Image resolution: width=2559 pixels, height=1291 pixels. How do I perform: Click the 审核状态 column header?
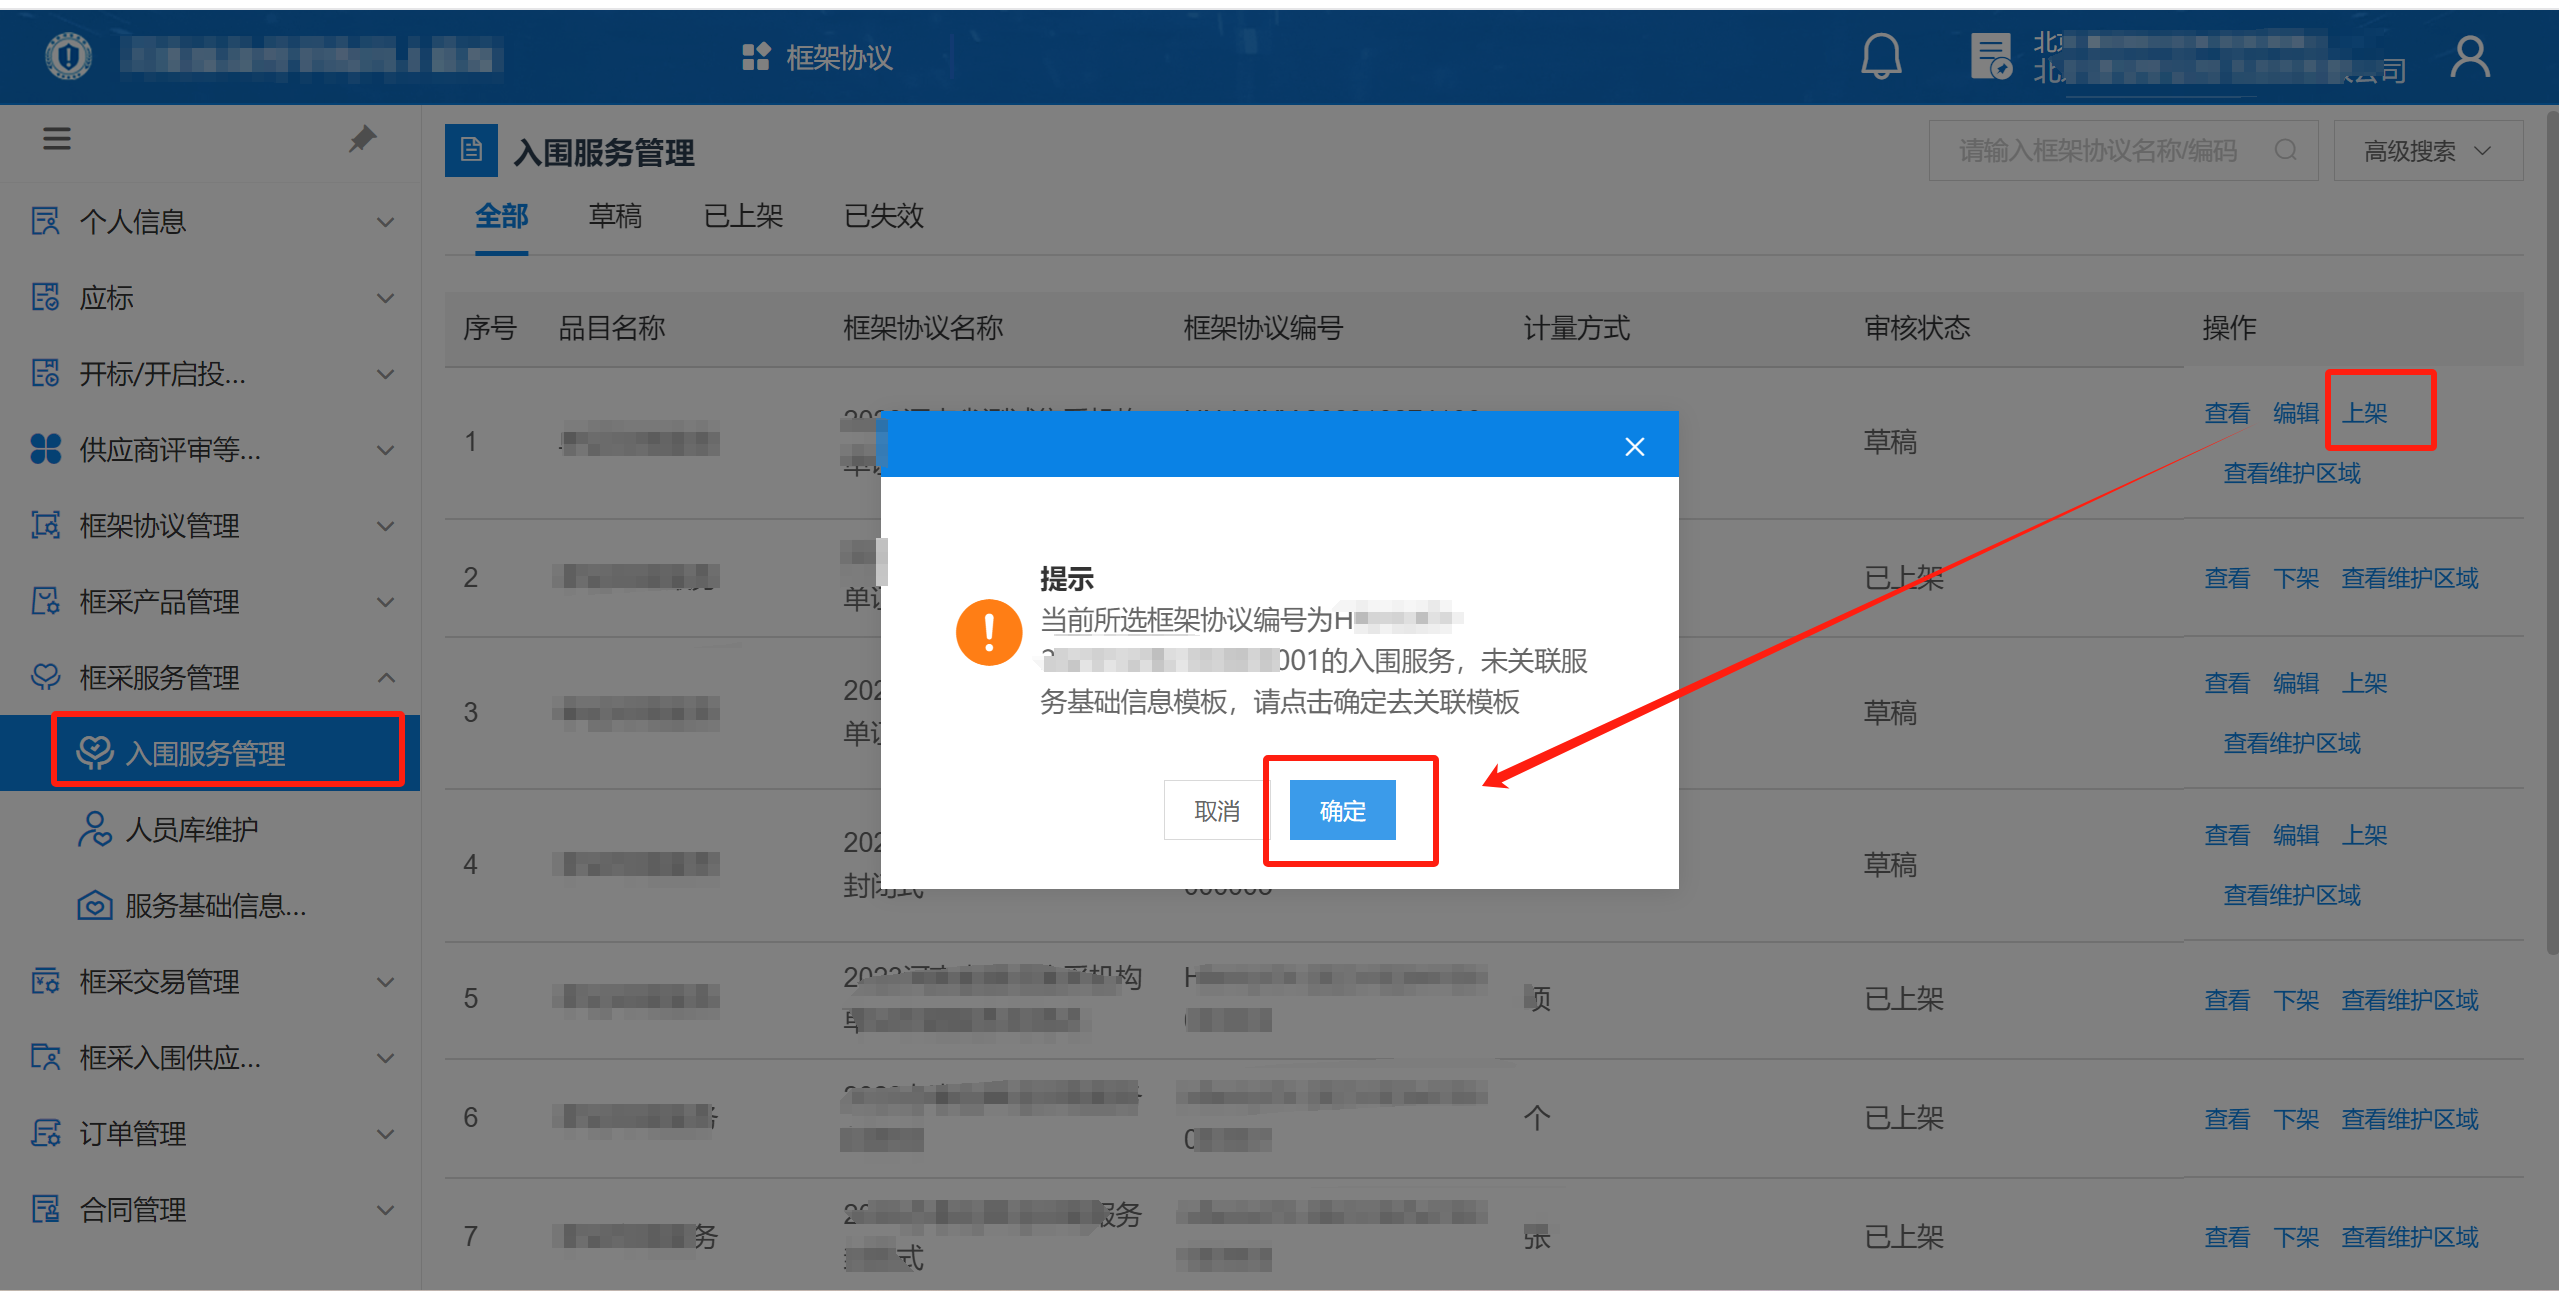pos(1917,327)
